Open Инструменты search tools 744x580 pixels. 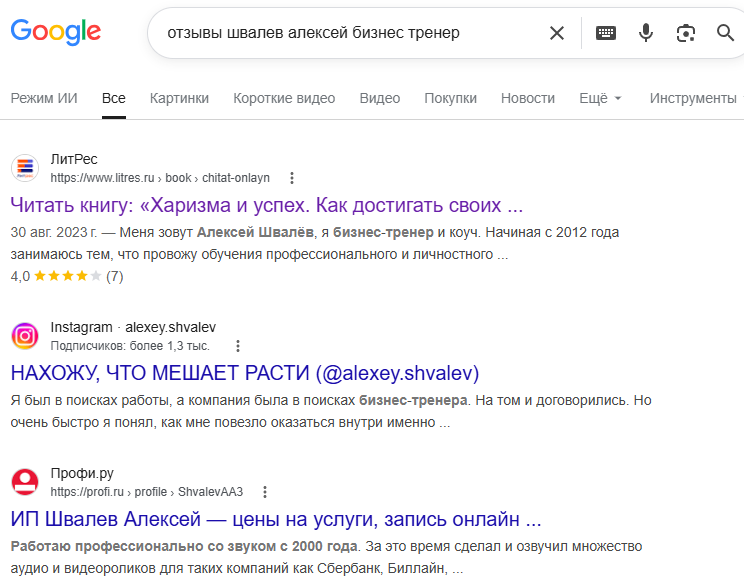click(693, 98)
